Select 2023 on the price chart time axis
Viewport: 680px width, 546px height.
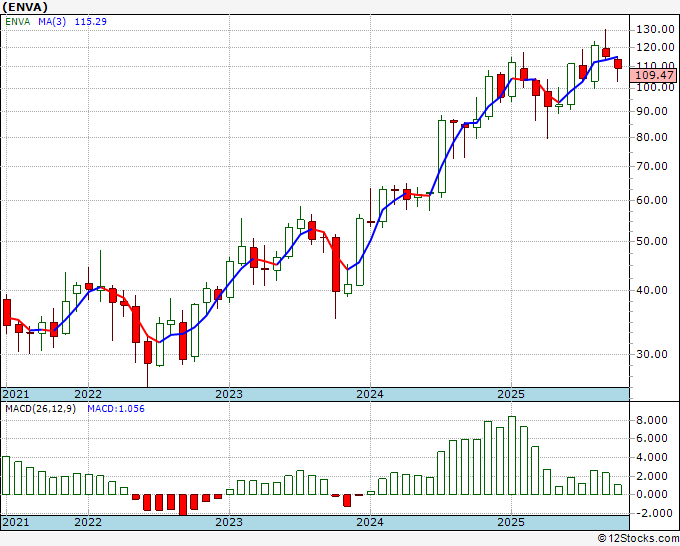click(x=229, y=394)
